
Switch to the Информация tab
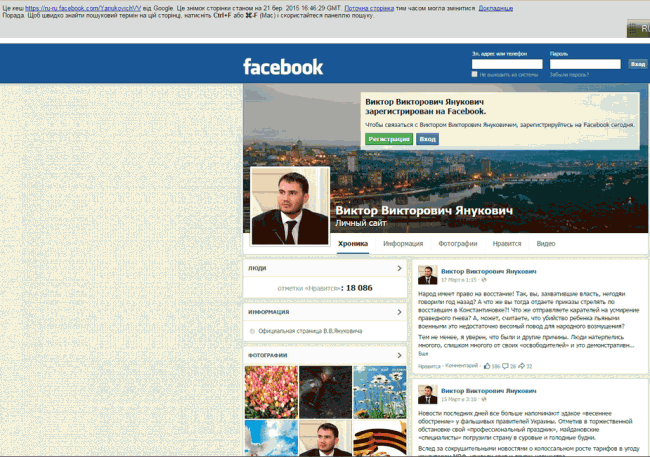point(403,244)
